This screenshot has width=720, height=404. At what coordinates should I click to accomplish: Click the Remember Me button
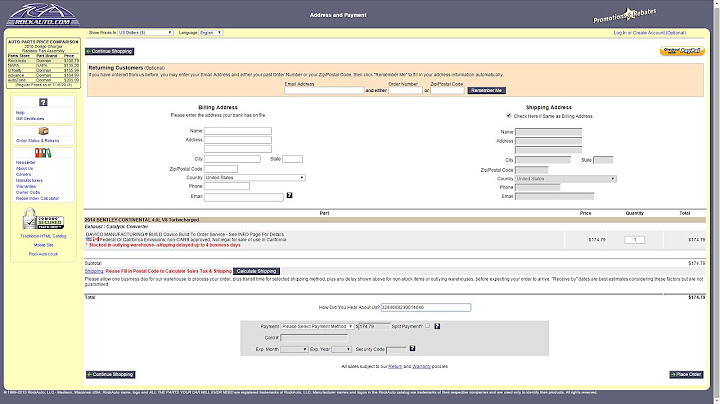coord(486,90)
